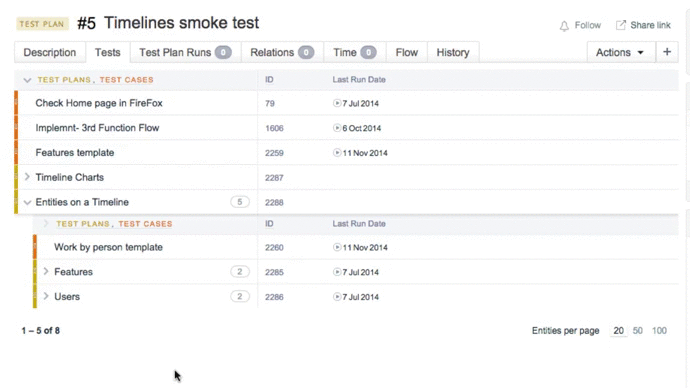
Task: Click run icon beside 7 Jul 2014 for ID 79
Action: coord(337,103)
